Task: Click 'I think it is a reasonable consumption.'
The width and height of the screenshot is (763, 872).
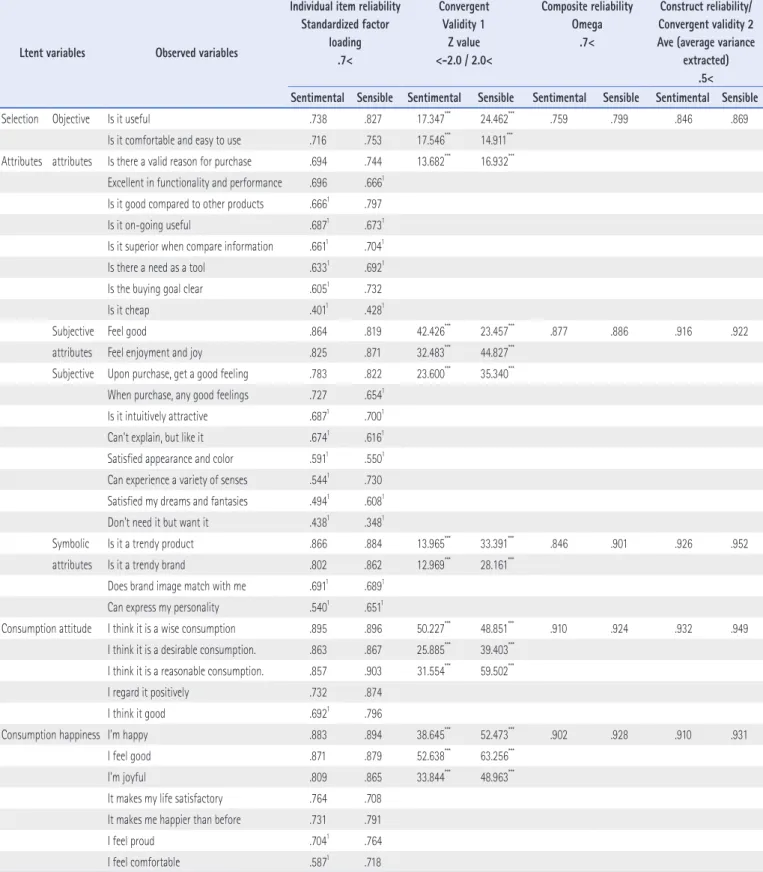Action: [185, 671]
